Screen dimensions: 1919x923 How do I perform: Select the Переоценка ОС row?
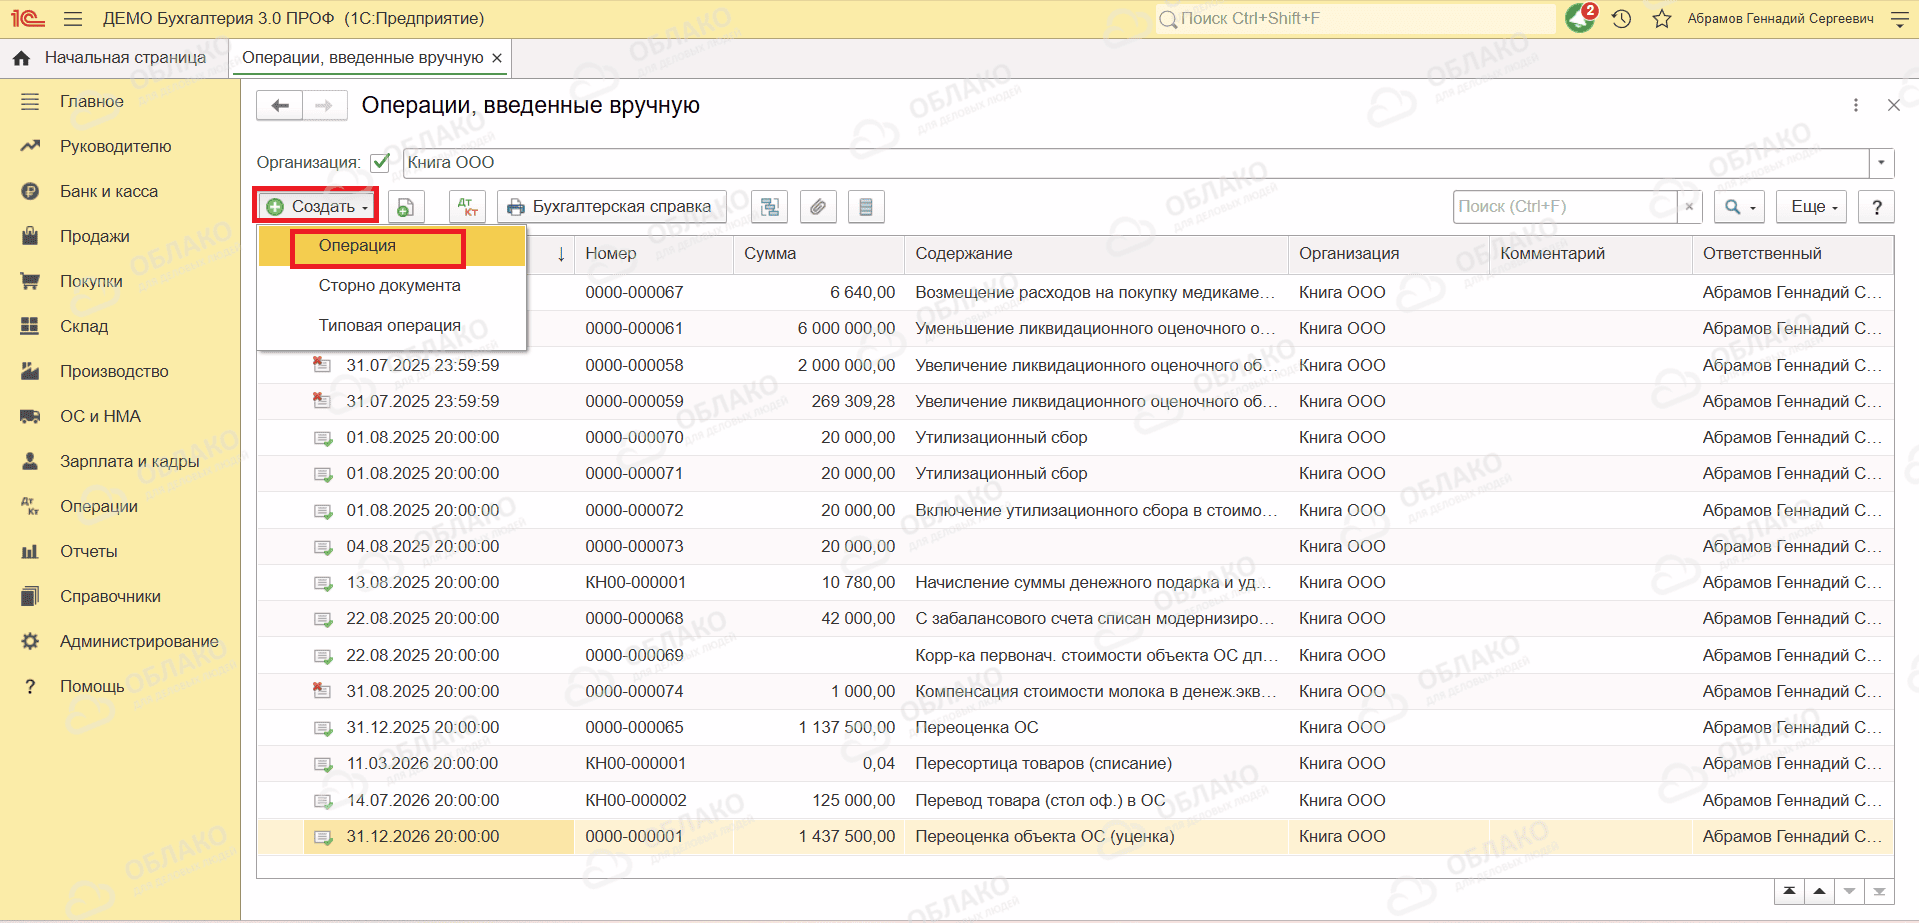[x=1075, y=728]
